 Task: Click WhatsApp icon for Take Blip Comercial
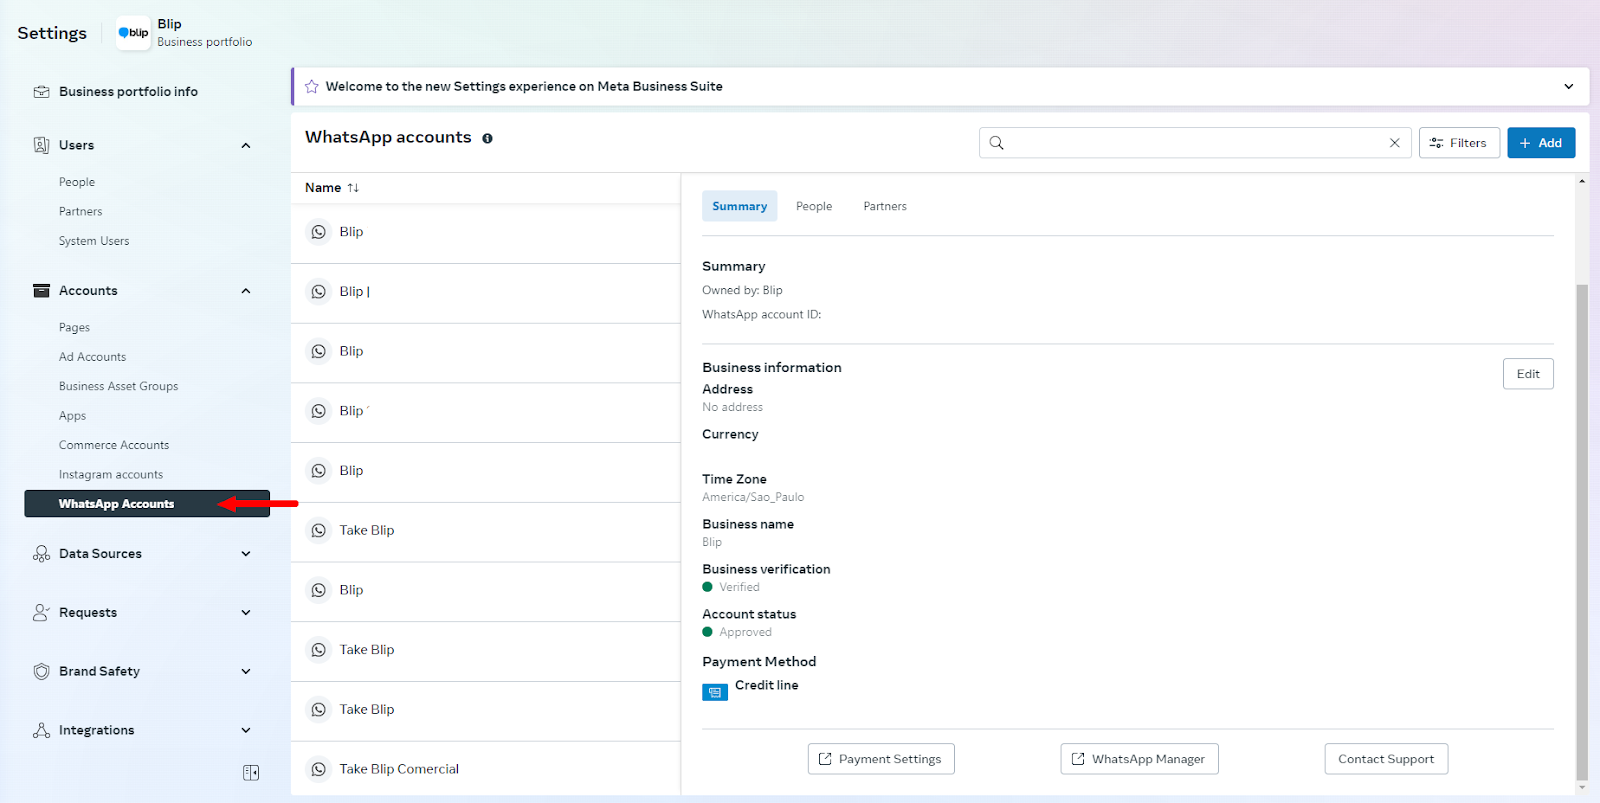point(318,769)
